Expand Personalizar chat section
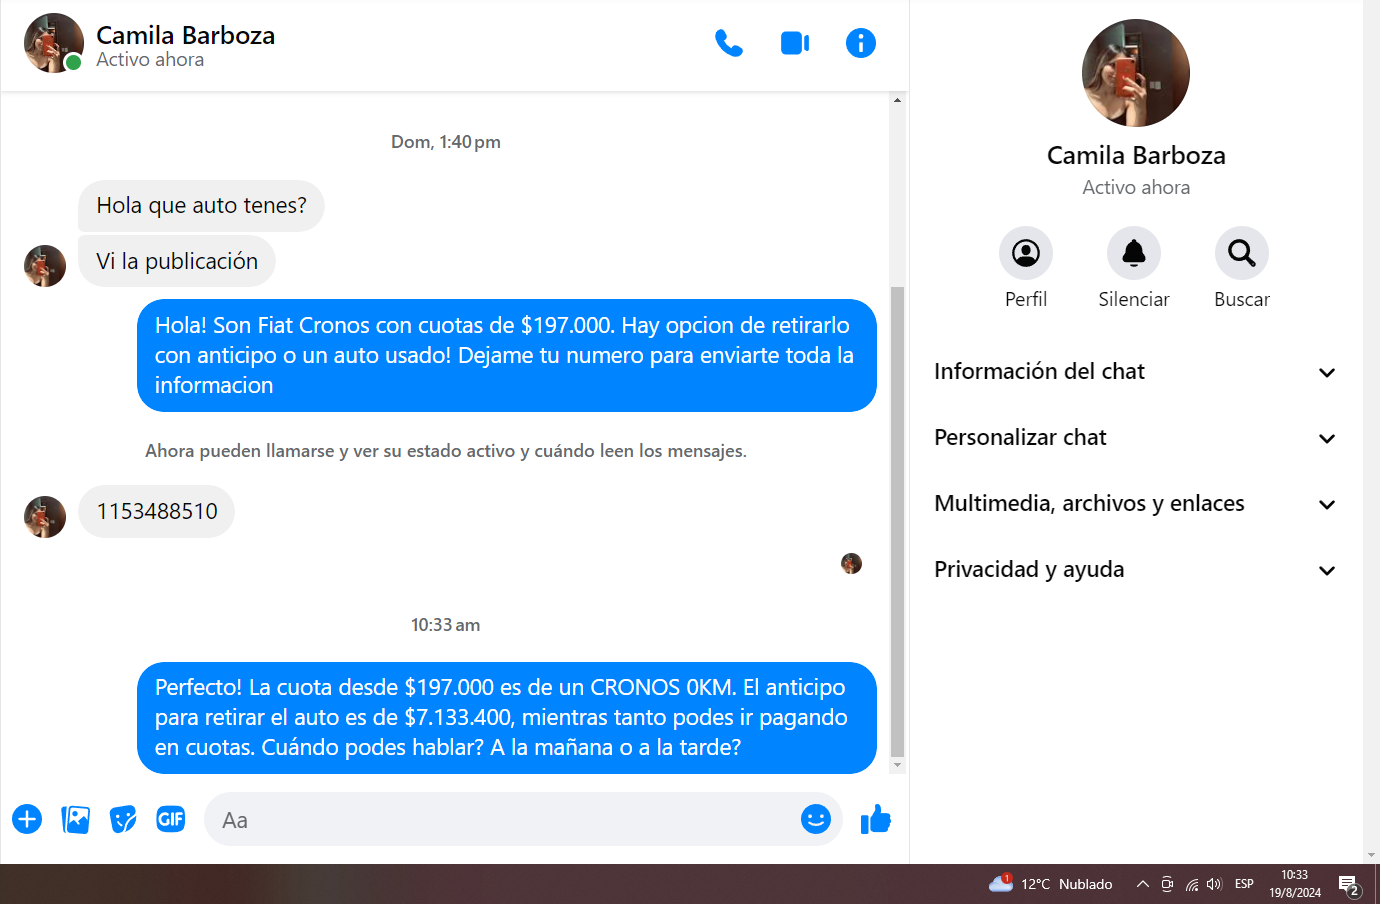This screenshot has width=1380, height=904. point(1136,438)
